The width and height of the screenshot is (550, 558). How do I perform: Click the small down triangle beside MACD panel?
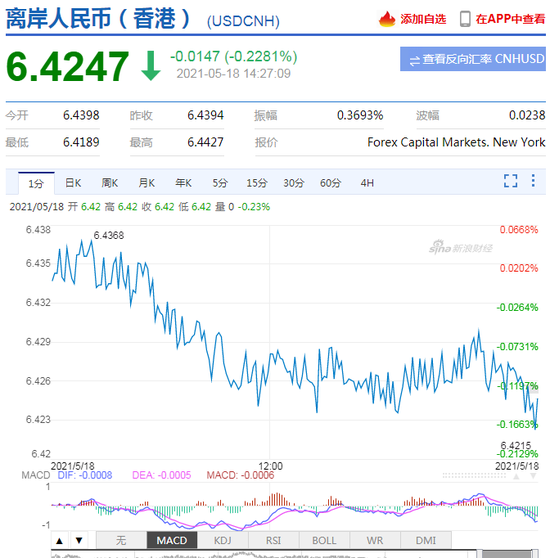pyautogui.click(x=533, y=476)
